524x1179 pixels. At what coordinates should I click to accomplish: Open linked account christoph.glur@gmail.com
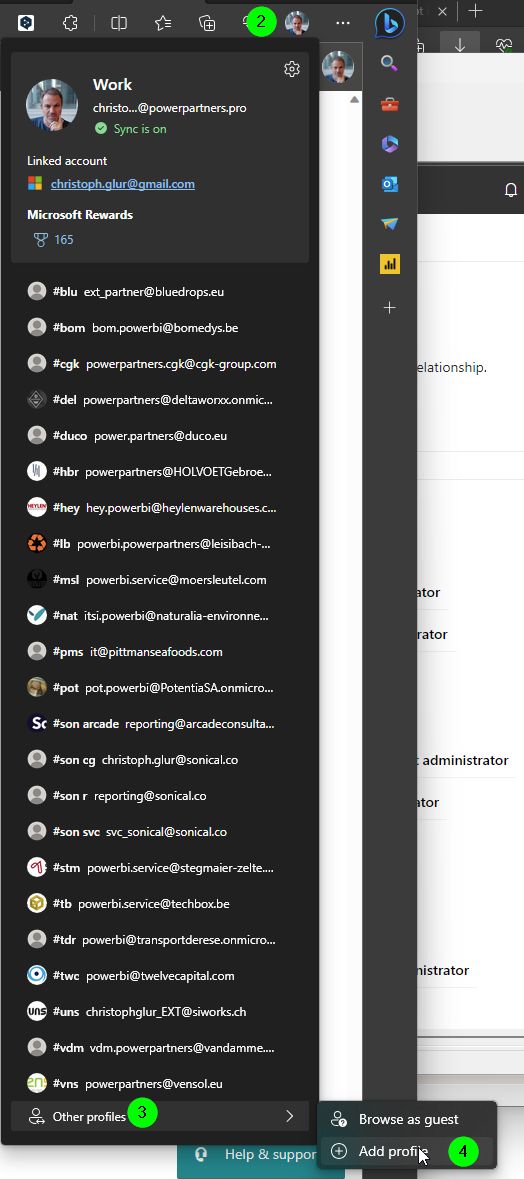pyautogui.click(x=123, y=183)
